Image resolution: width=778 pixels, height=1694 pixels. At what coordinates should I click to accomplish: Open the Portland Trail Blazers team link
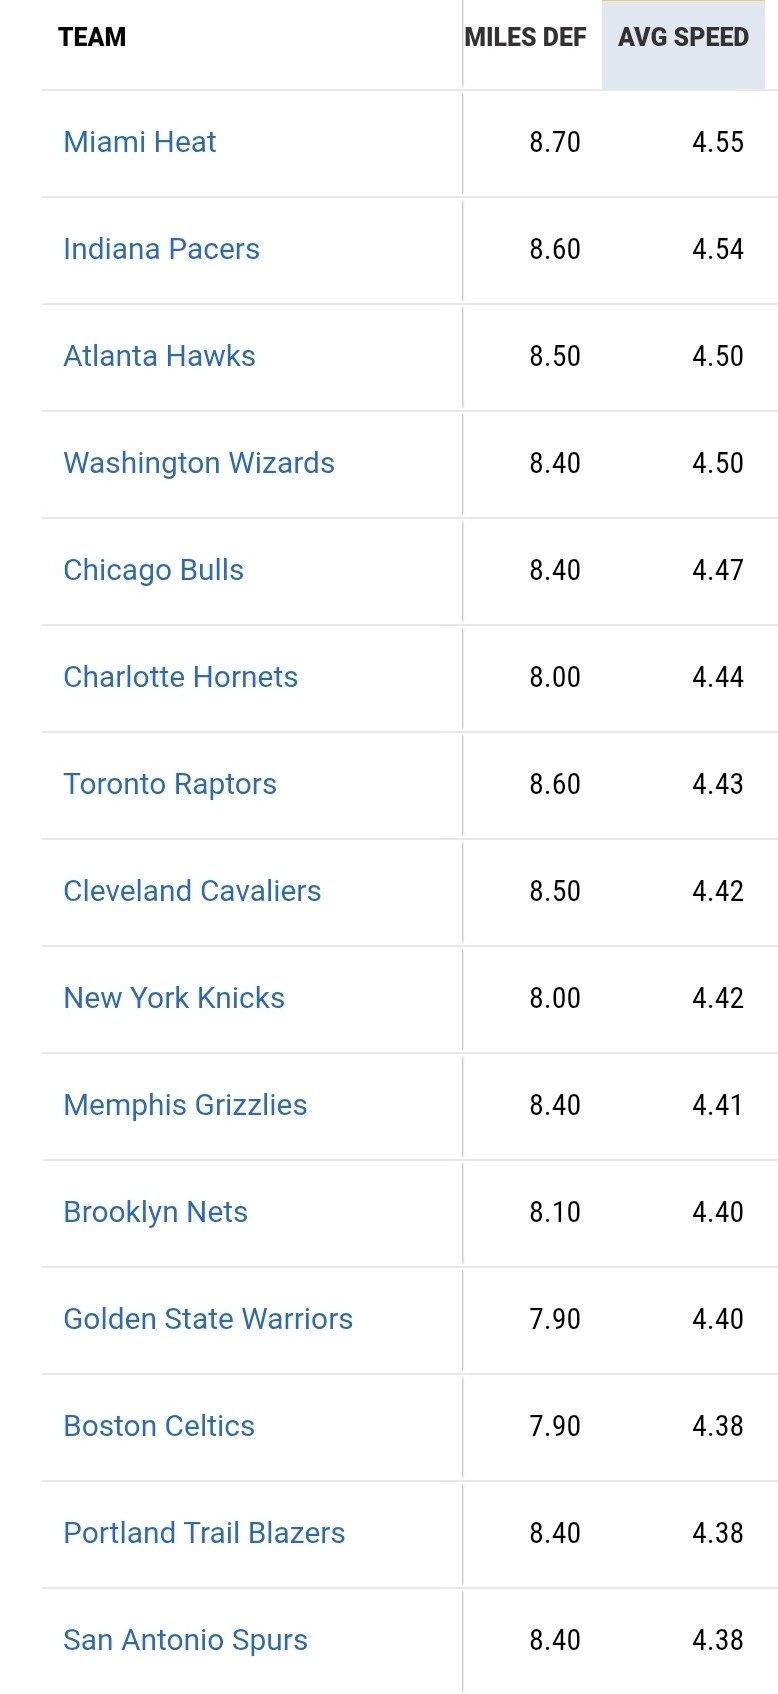point(204,1533)
